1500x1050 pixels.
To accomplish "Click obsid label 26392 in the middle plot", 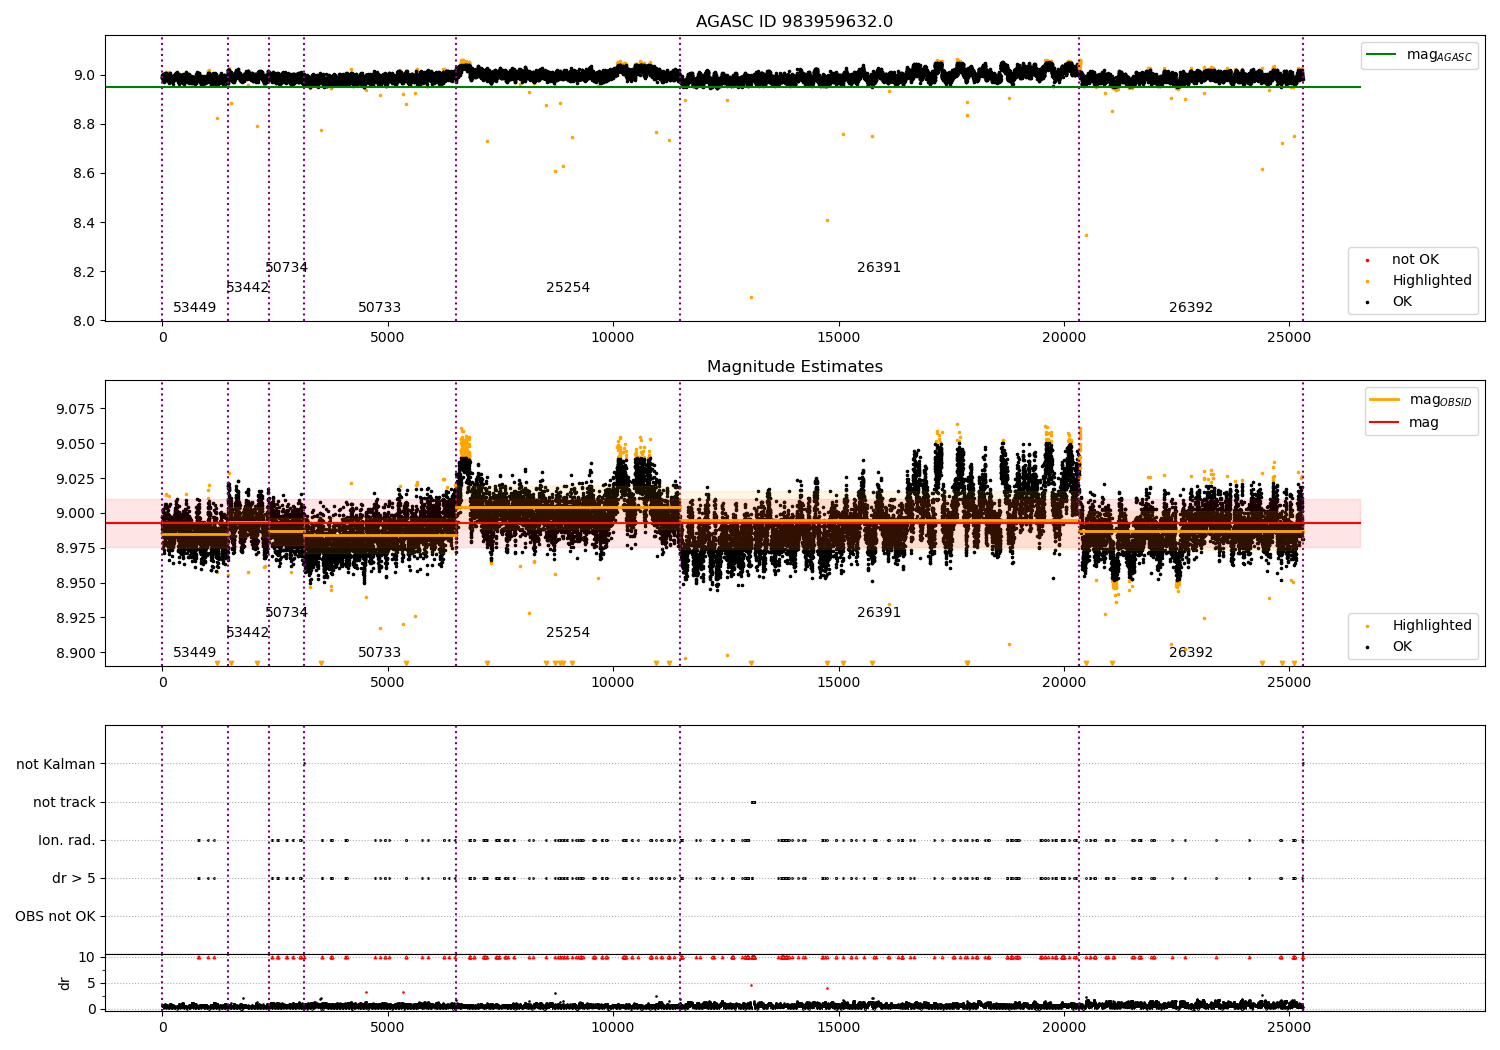I will tap(1191, 653).
